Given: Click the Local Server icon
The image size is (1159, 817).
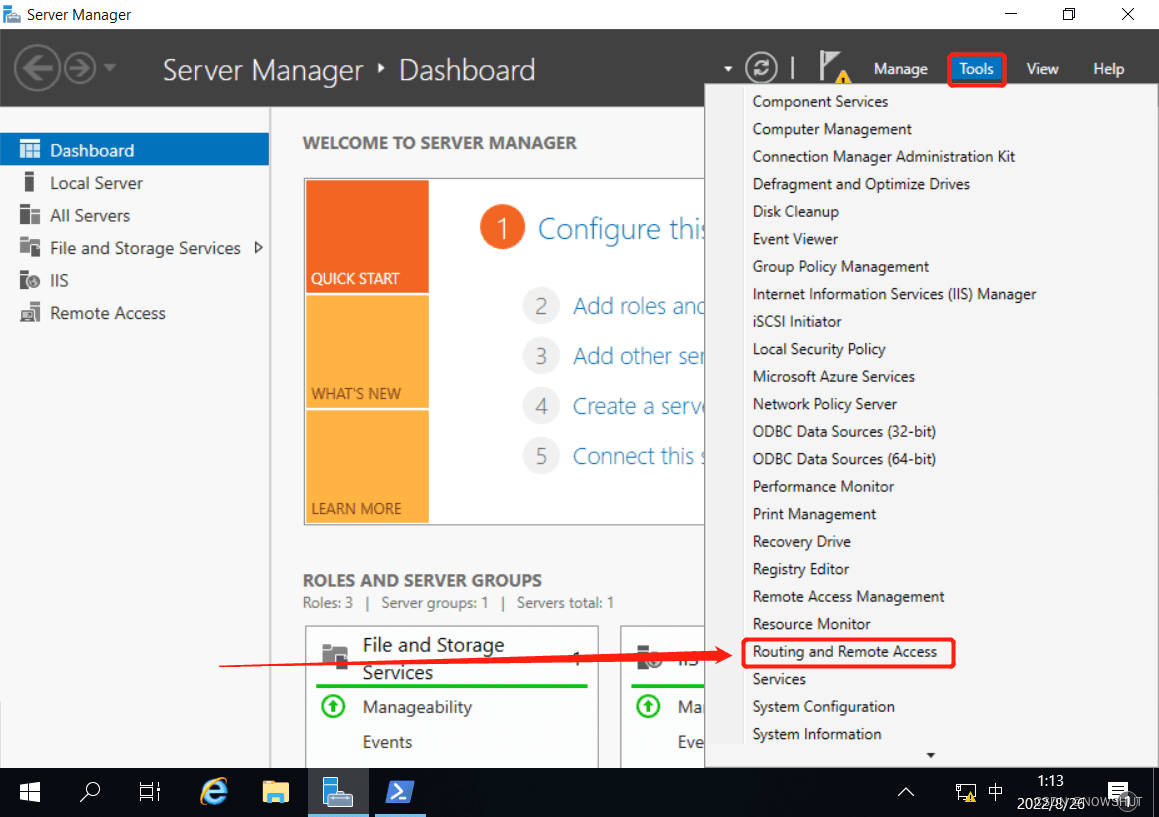Looking at the screenshot, I should pyautogui.click(x=30, y=182).
